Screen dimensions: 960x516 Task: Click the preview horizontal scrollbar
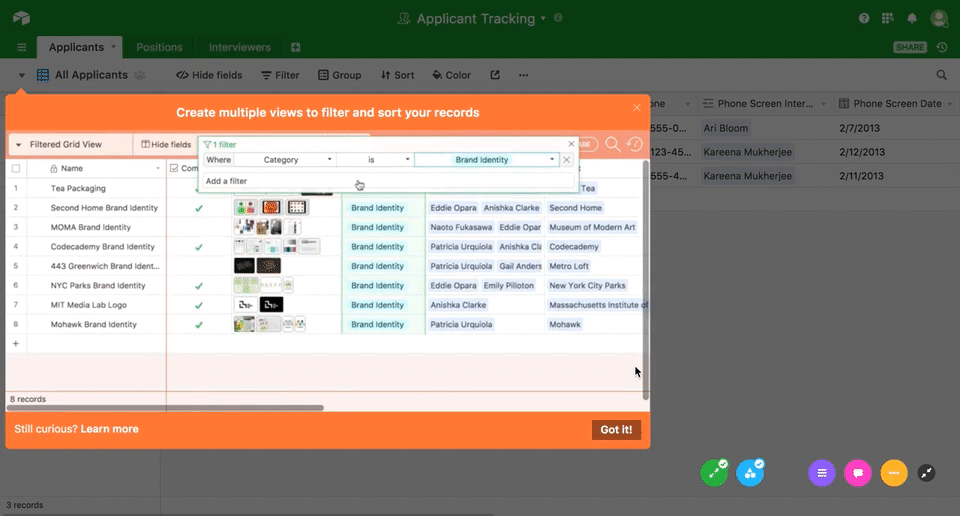click(165, 408)
